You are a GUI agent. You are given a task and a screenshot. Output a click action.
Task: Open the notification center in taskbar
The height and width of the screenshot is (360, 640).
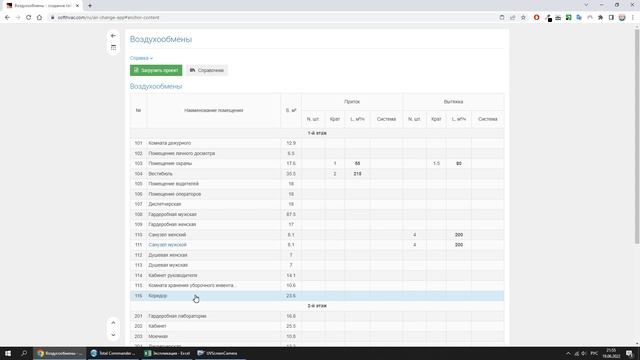click(x=629, y=353)
